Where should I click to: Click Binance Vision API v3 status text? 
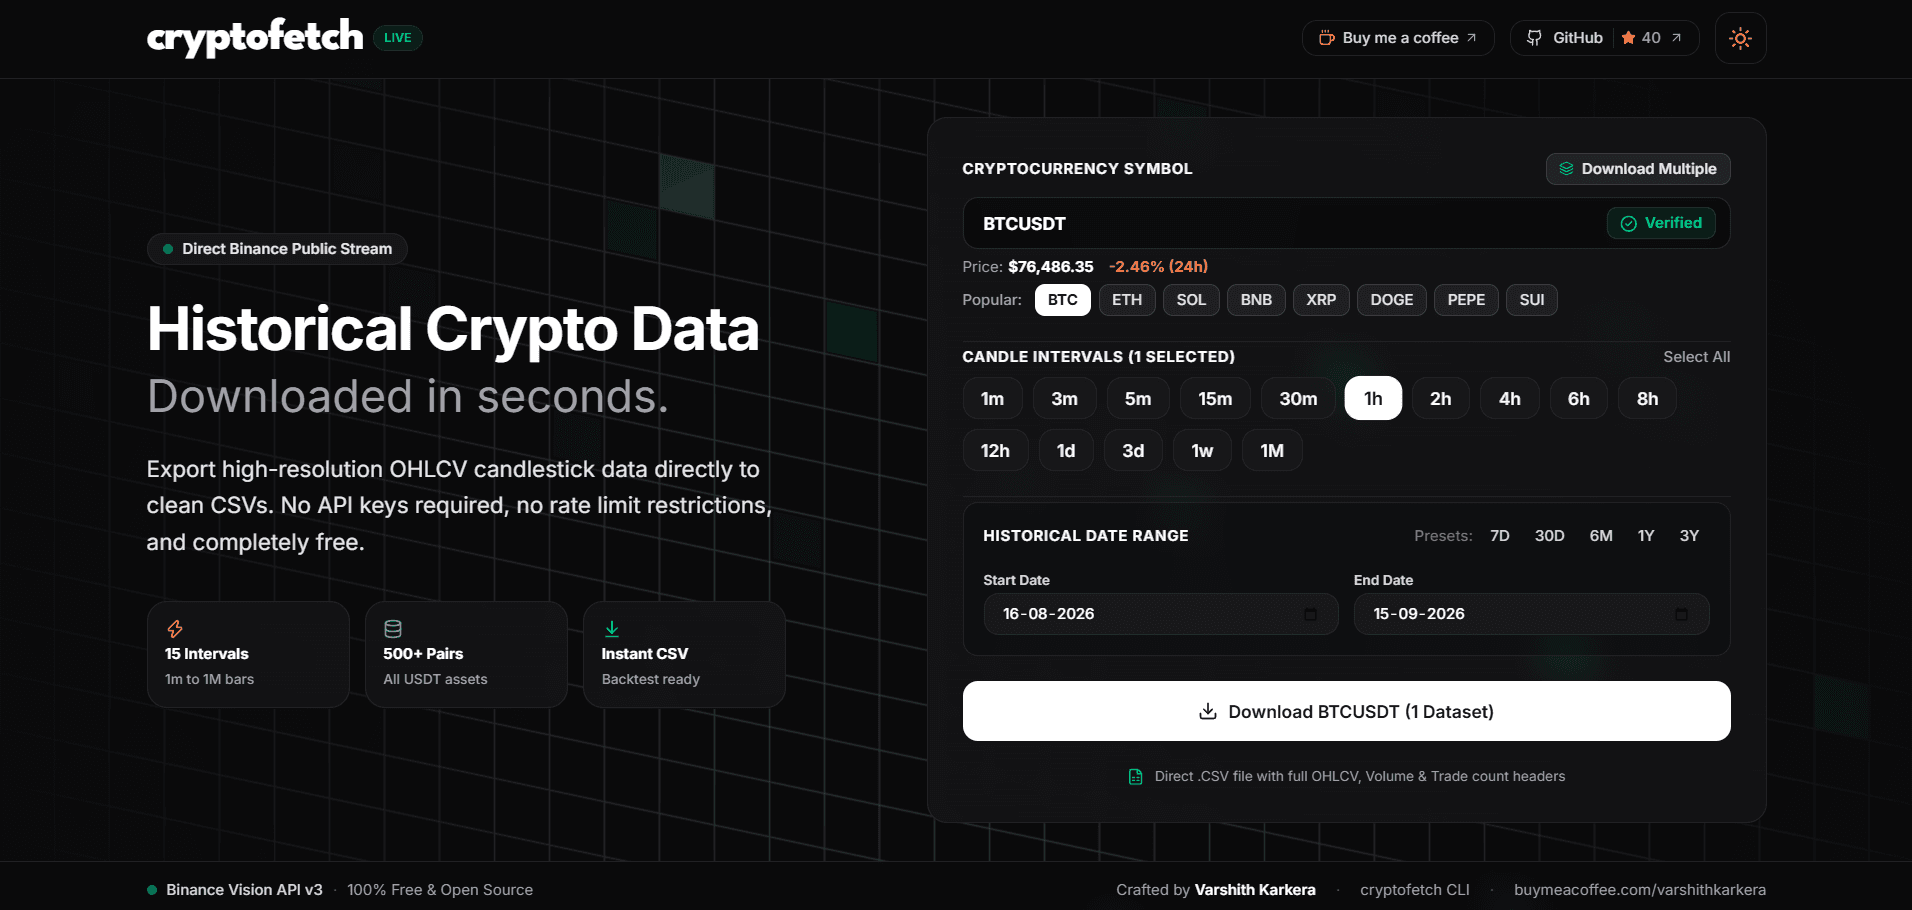(244, 890)
